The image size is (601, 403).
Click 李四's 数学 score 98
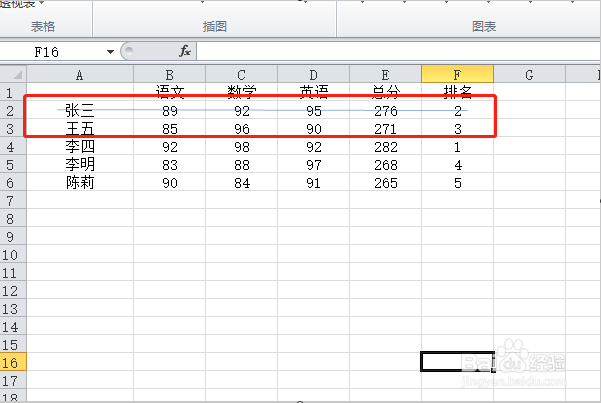coord(241,146)
